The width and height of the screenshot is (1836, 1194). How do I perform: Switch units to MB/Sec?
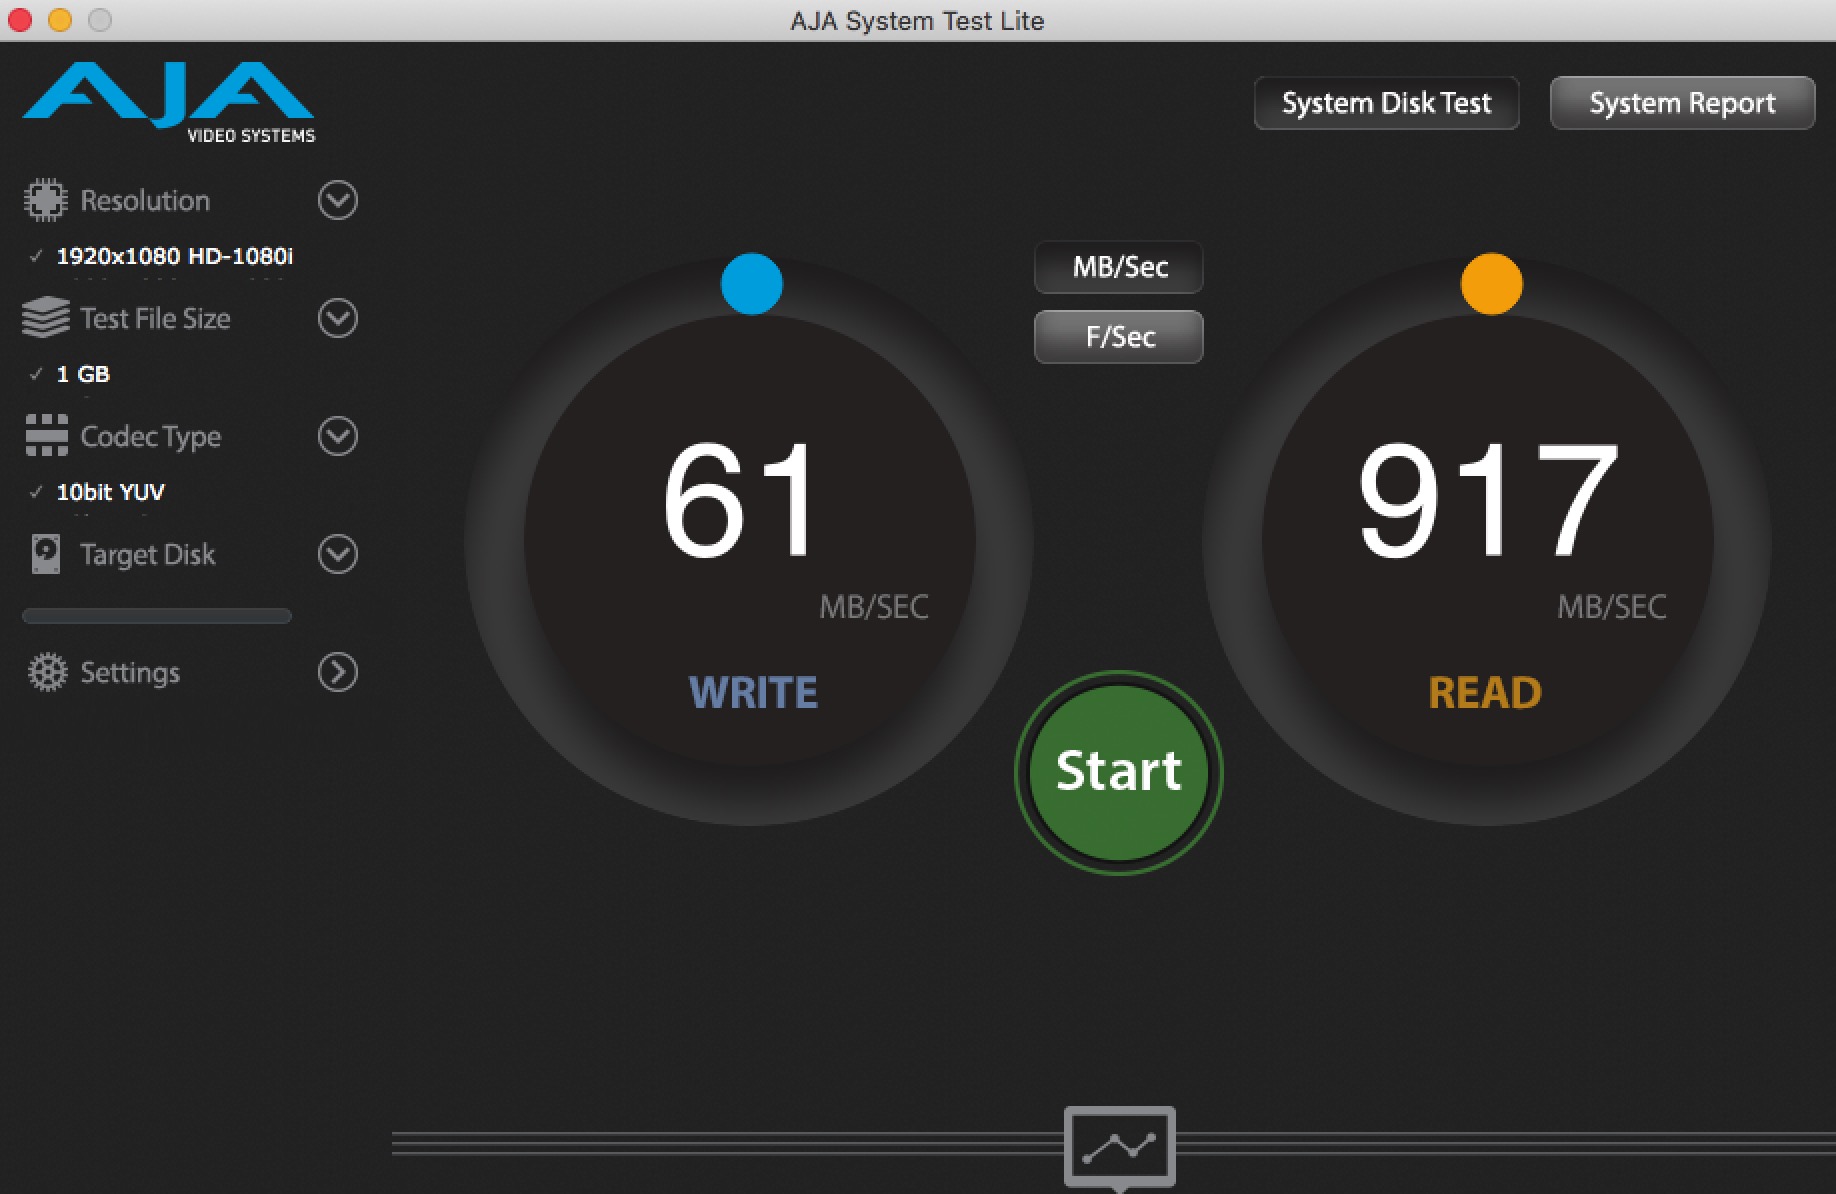[1119, 267]
